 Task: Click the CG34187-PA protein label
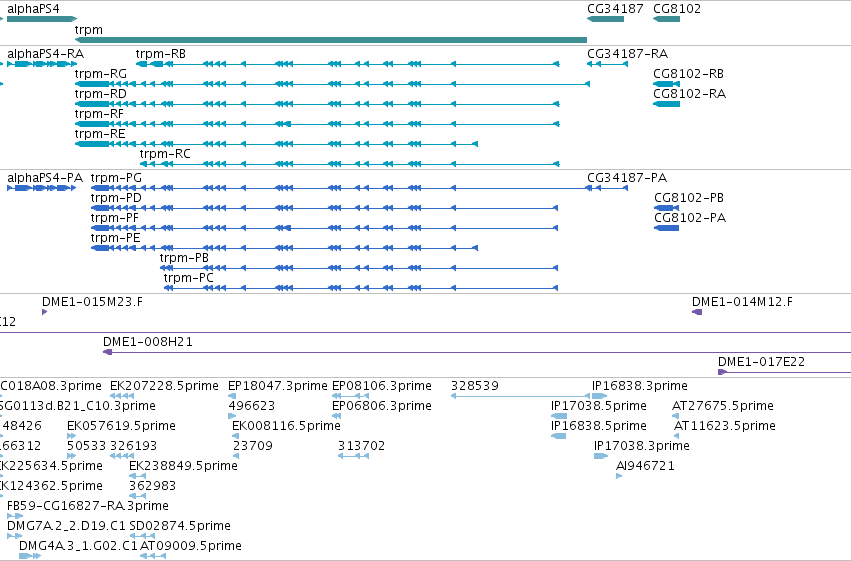tap(627, 178)
